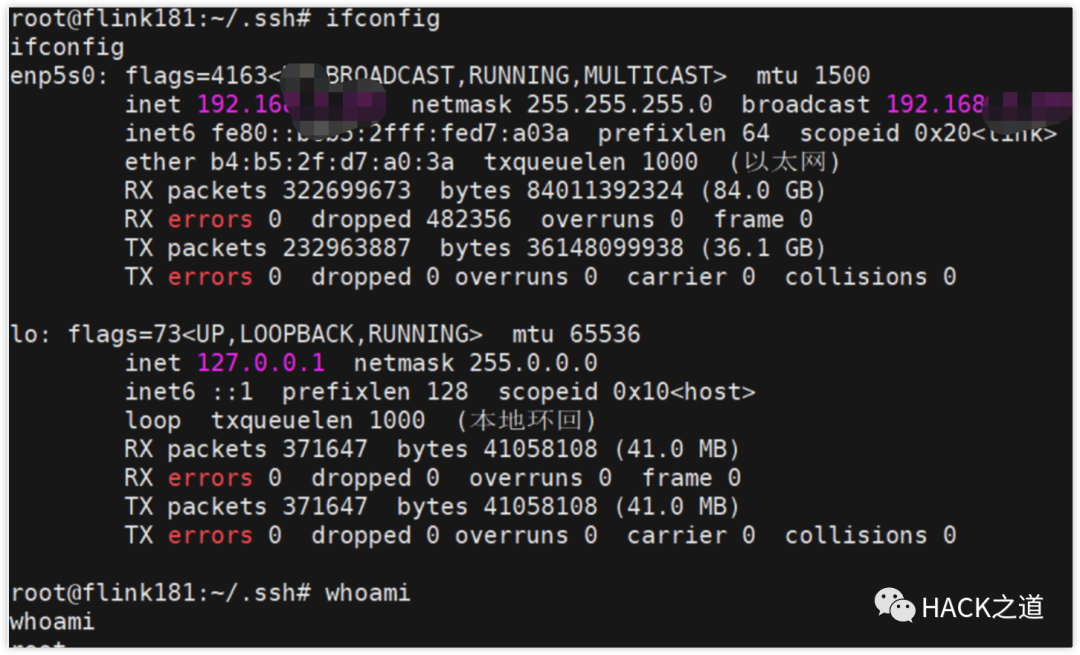Click the magenta 127.0.0.1 address
The height and width of the screenshot is (655, 1080).
click(x=261, y=363)
